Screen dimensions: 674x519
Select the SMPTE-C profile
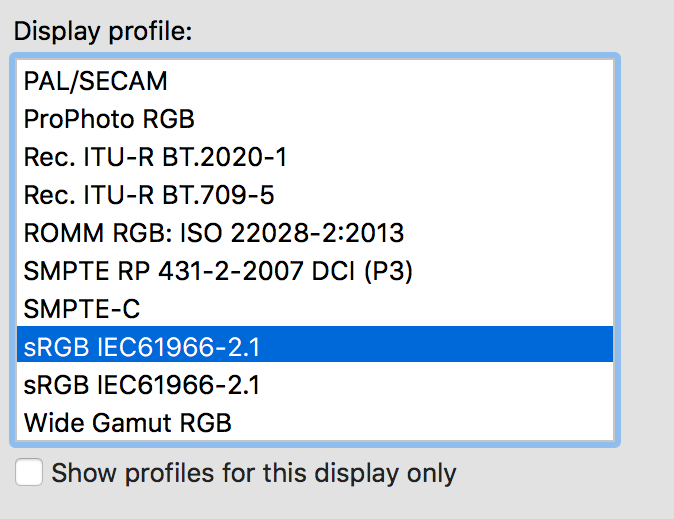pyautogui.click(x=82, y=309)
